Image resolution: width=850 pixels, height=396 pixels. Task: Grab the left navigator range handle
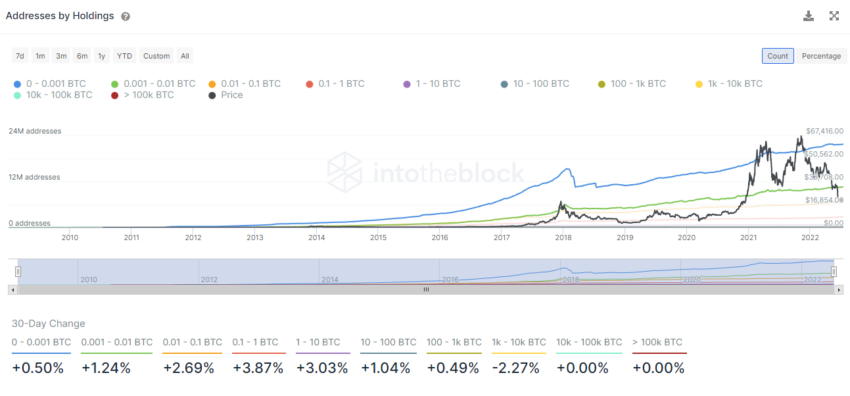18,271
